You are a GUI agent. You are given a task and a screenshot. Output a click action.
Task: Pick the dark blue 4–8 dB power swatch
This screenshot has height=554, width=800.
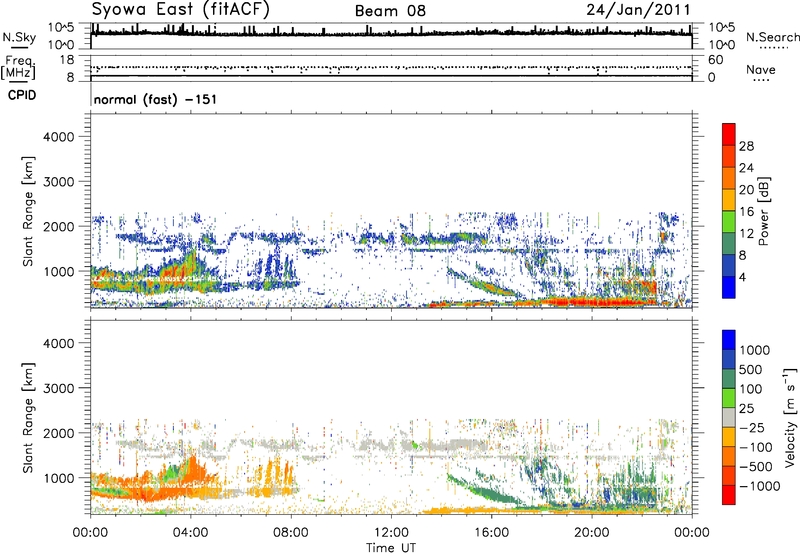point(729,266)
